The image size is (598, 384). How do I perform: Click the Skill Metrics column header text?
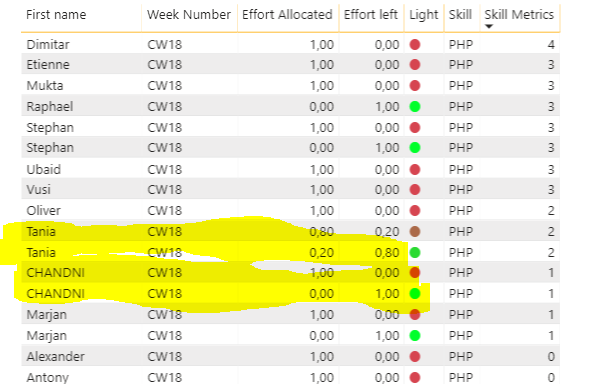[x=519, y=14]
